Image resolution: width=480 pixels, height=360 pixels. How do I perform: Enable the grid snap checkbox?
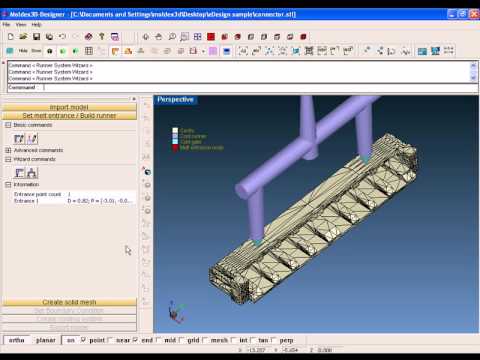point(181,340)
